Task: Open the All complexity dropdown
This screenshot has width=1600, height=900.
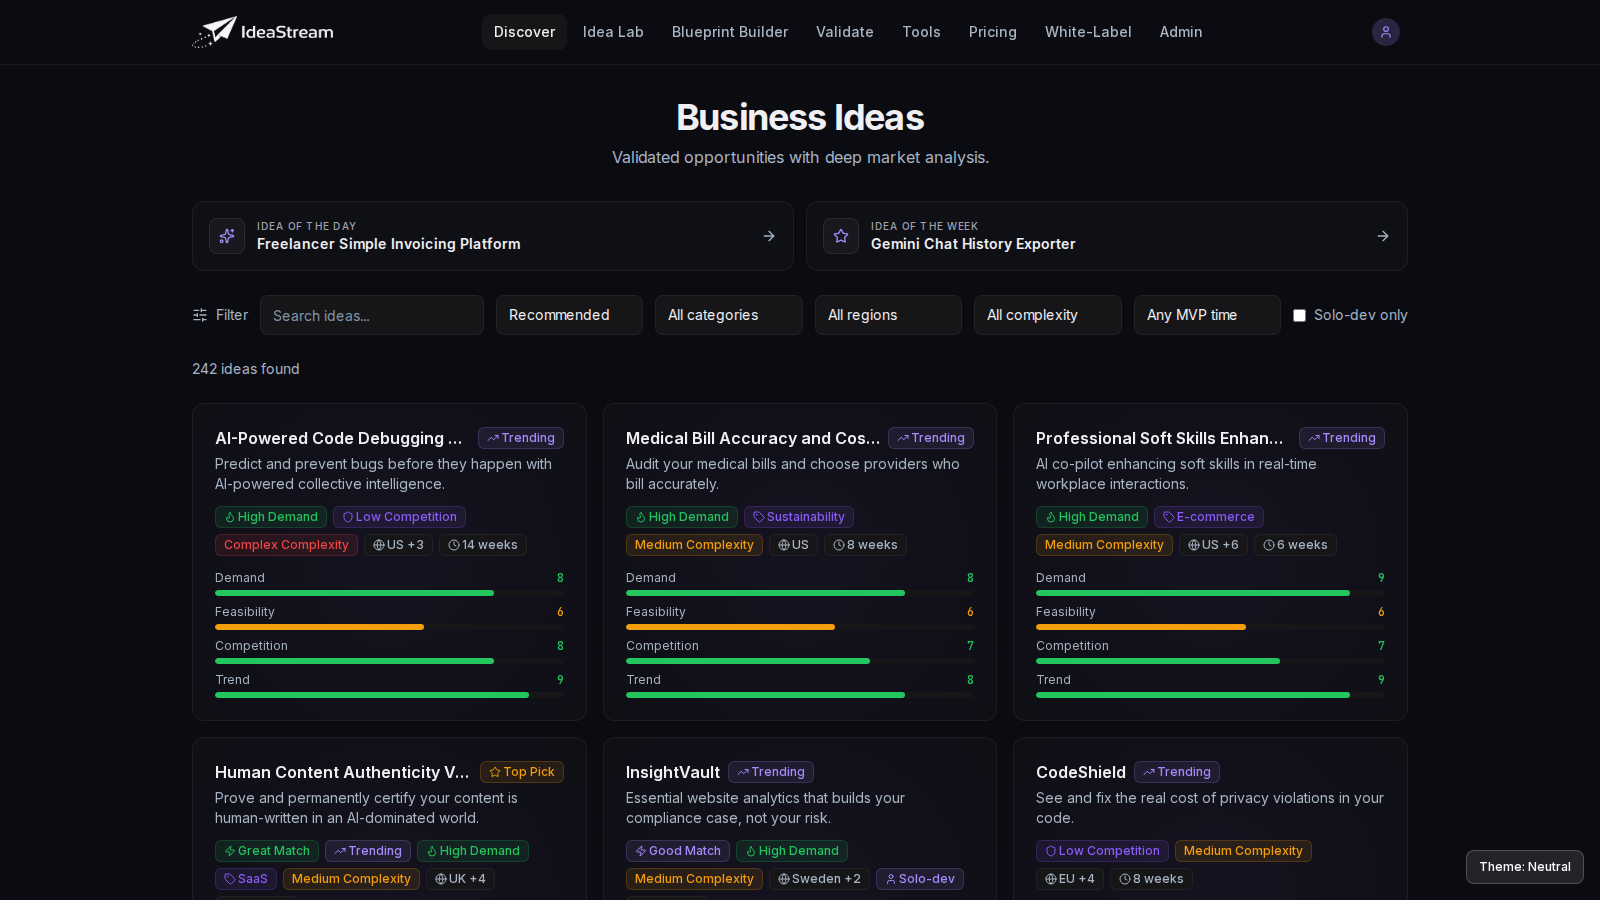Action: coord(1047,315)
